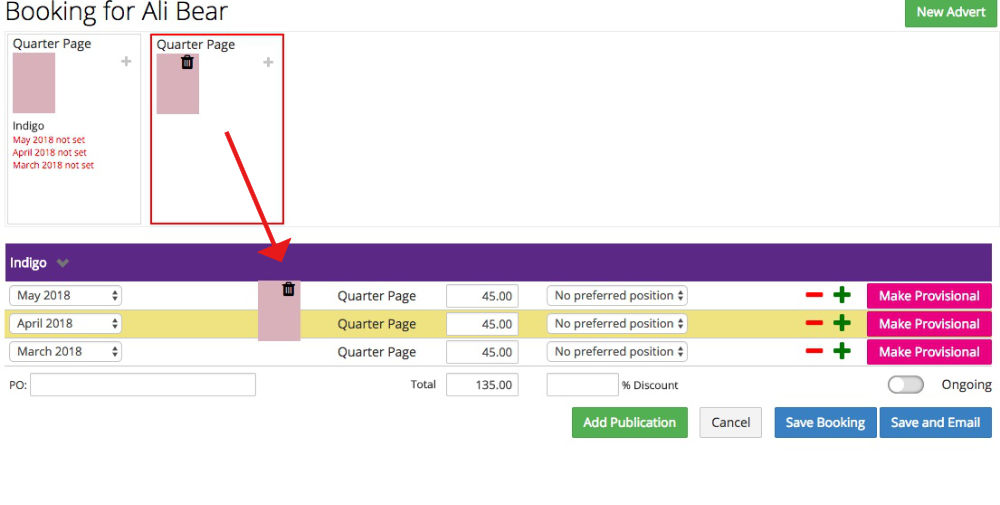Open the April 2018 month dropdown
This screenshot has height=505, width=1000.
pos(66,323)
